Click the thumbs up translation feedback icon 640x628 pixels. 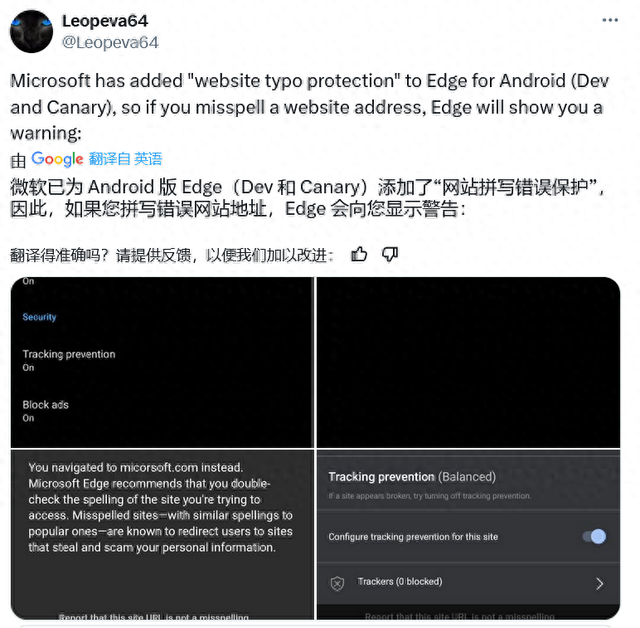click(359, 255)
